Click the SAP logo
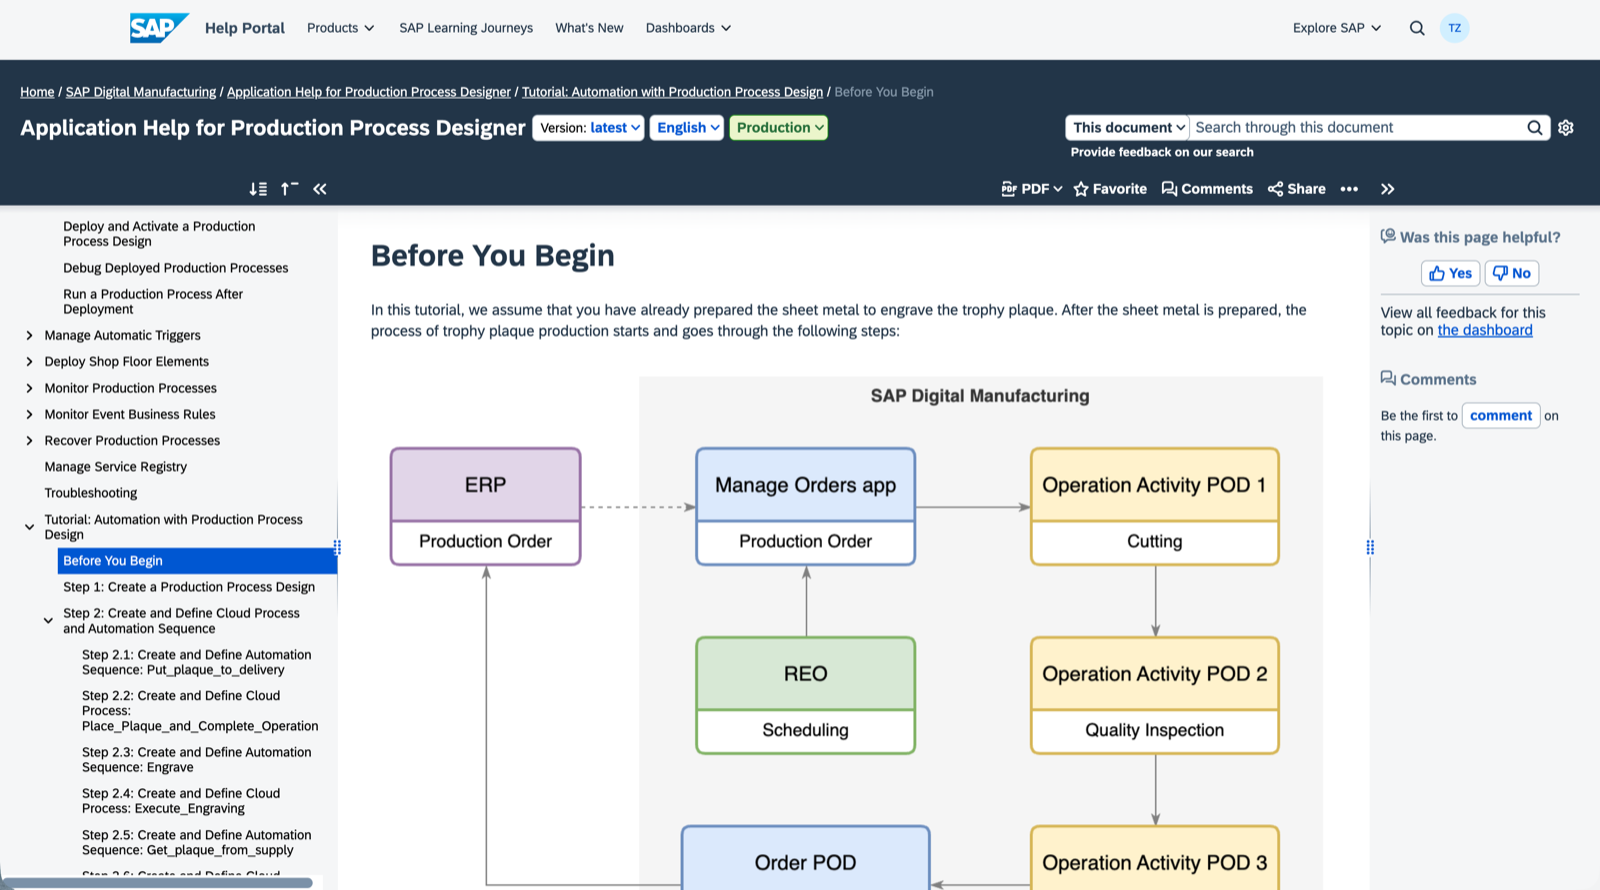Viewport: 1600px width, 890px height. (159, 28)
